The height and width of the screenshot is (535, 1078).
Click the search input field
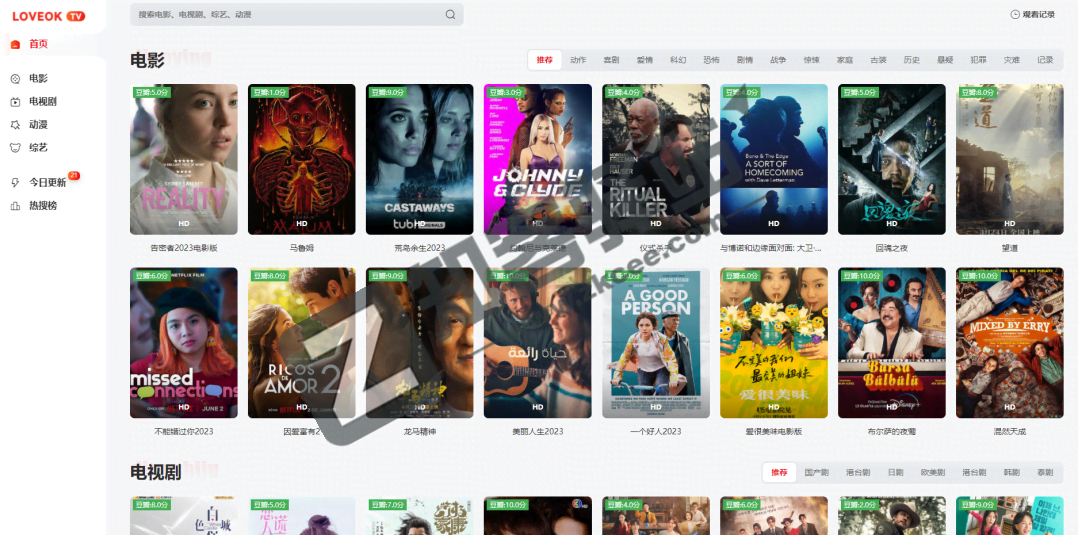(x=285, y=15)
